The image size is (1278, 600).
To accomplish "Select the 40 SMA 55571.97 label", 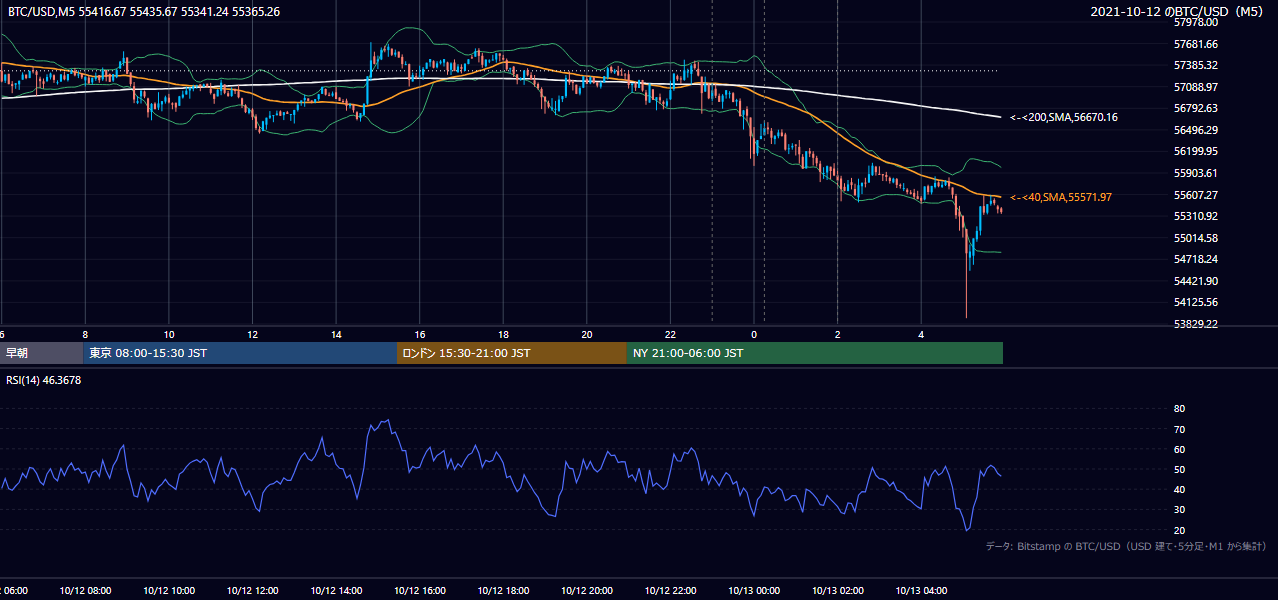I will (x=1061, y=197).
